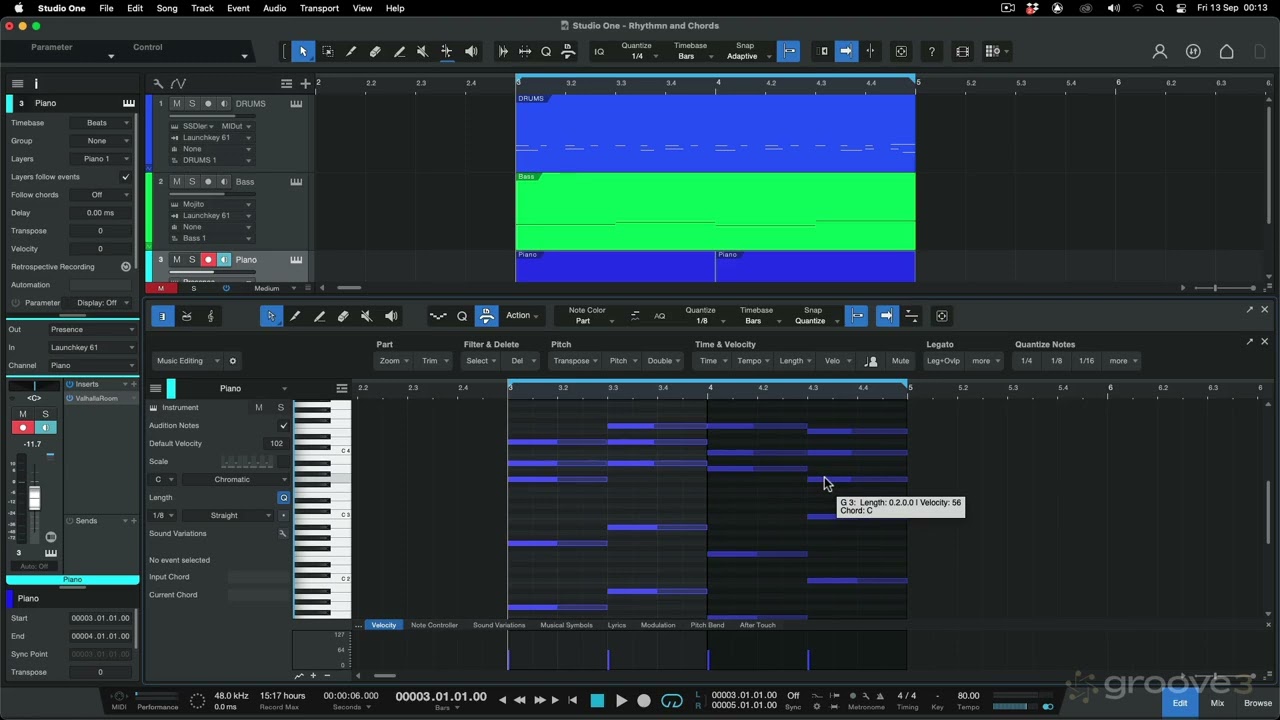Open the Layers Piano 1 dropdown
Screen dimensions: 1280x720
coord(102,159)
